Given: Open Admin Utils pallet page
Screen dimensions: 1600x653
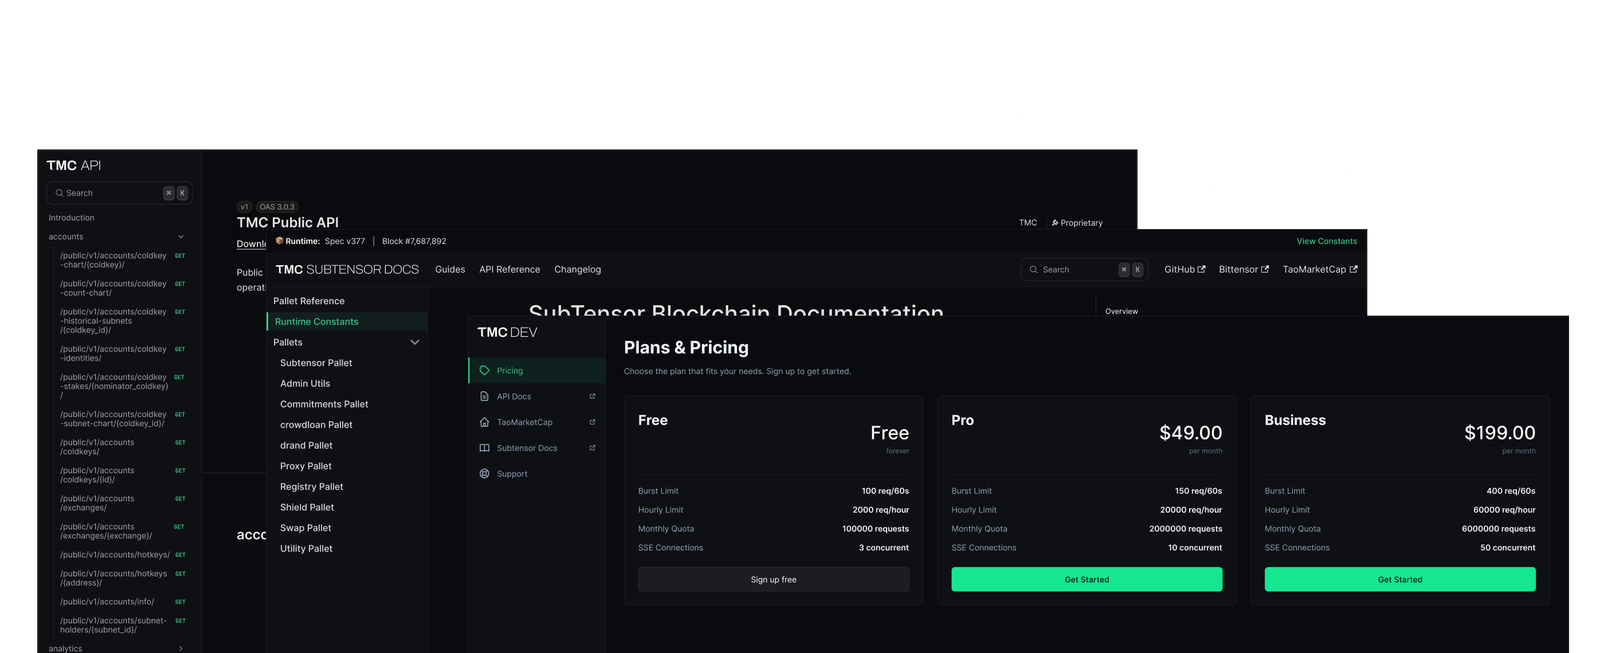Looking at the screenshot, I should point(305,383).
